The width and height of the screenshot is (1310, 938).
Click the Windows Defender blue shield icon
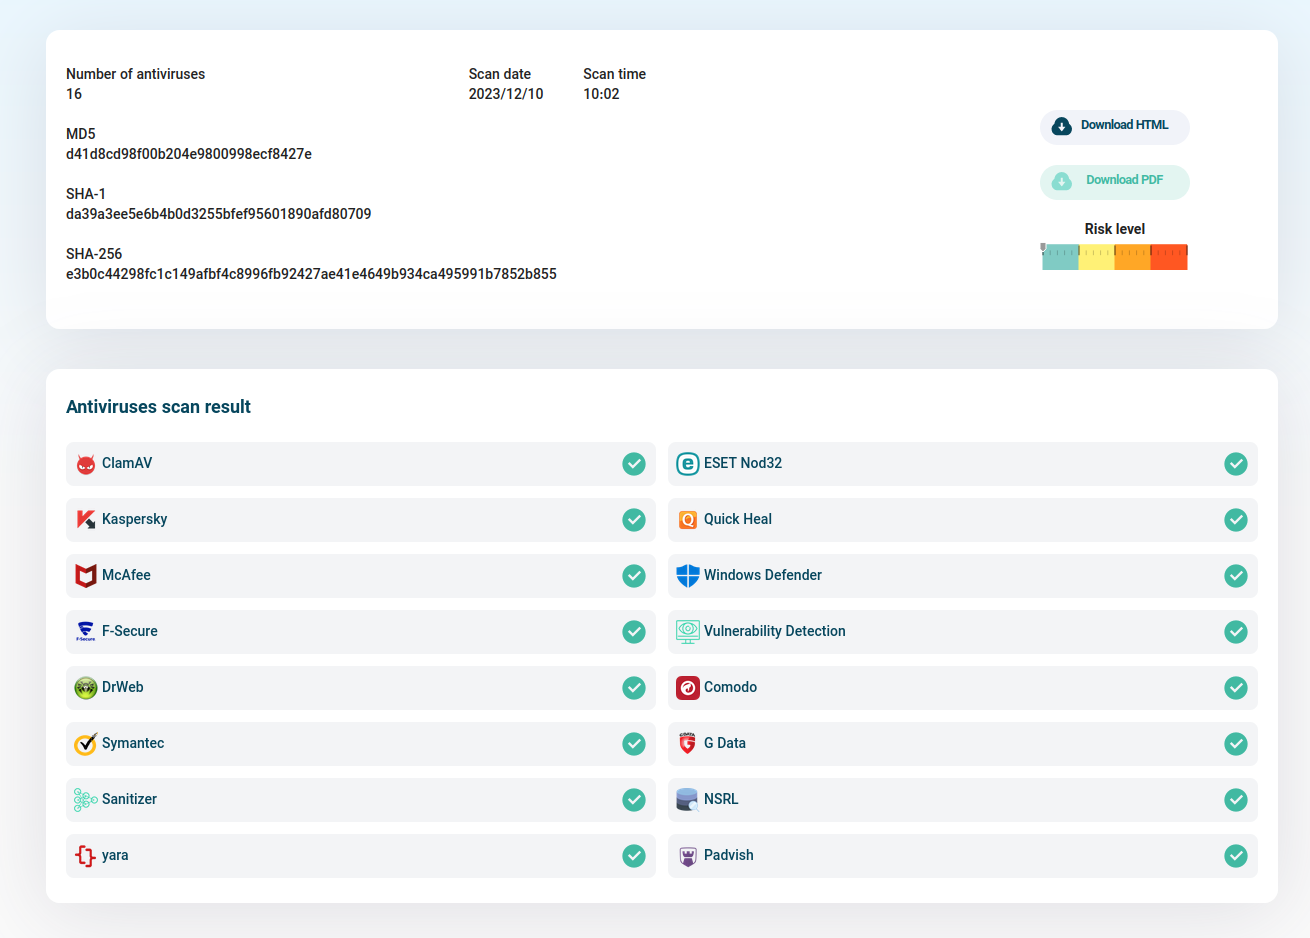[688, 576]
